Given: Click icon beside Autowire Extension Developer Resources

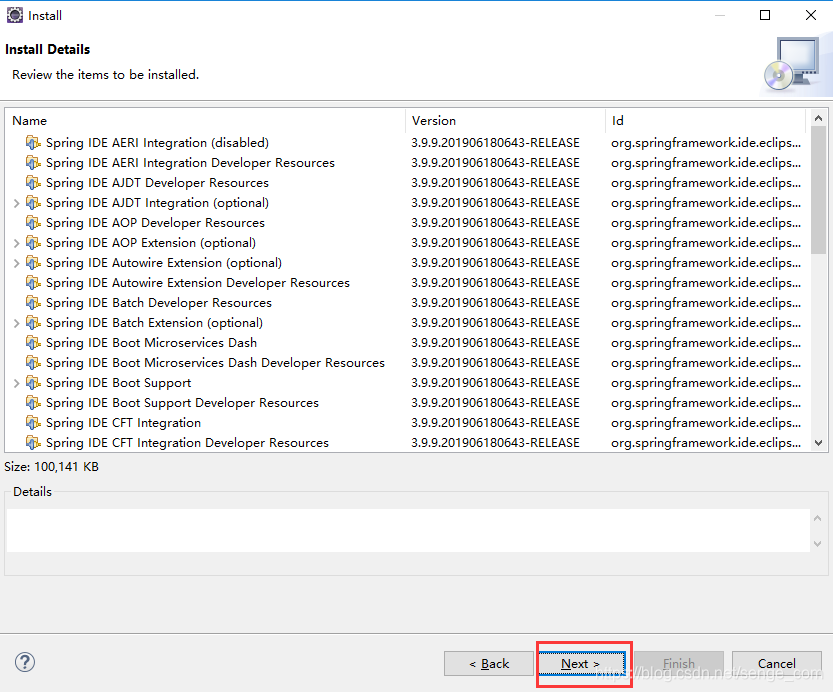Looking at the screenshot, I should click(33, 283).
